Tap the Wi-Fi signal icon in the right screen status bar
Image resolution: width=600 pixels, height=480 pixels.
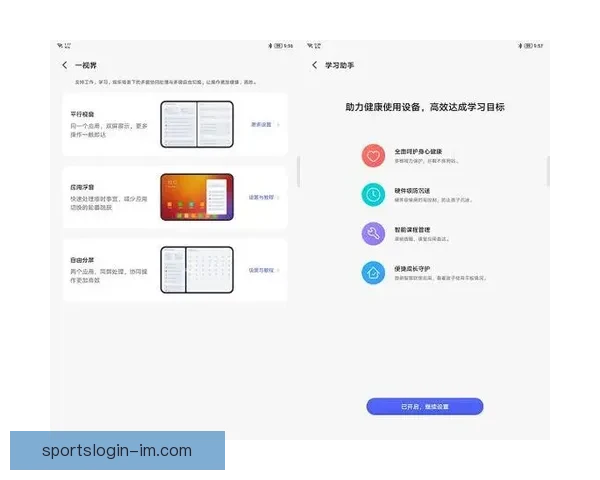point(310,46)
